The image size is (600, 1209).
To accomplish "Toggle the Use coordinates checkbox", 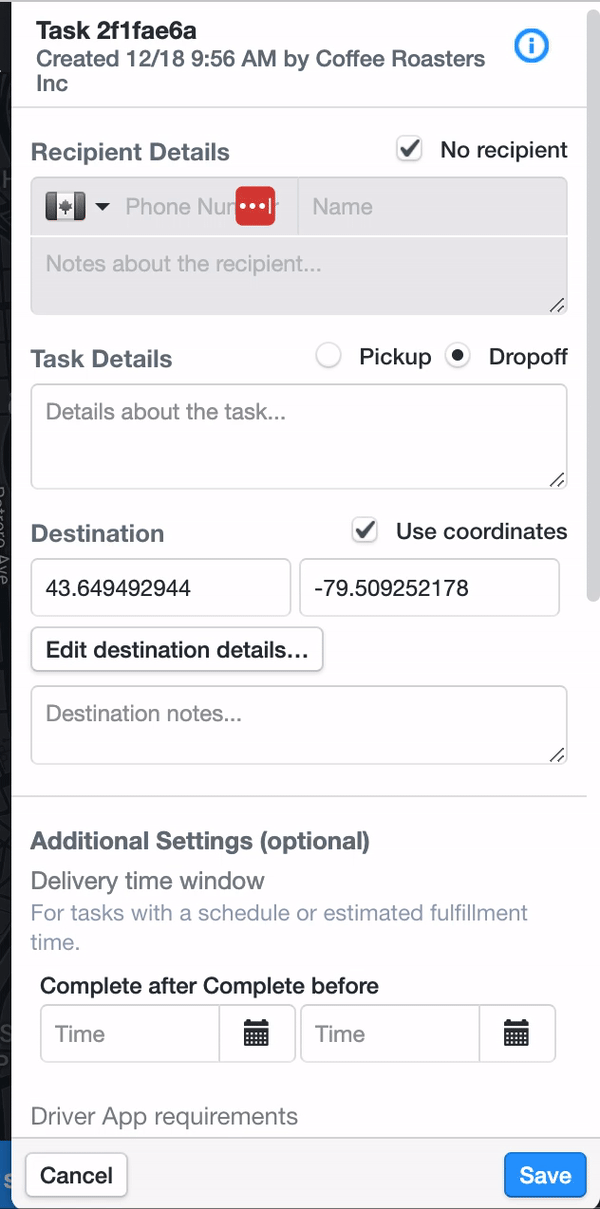I will tap(365, 531).
